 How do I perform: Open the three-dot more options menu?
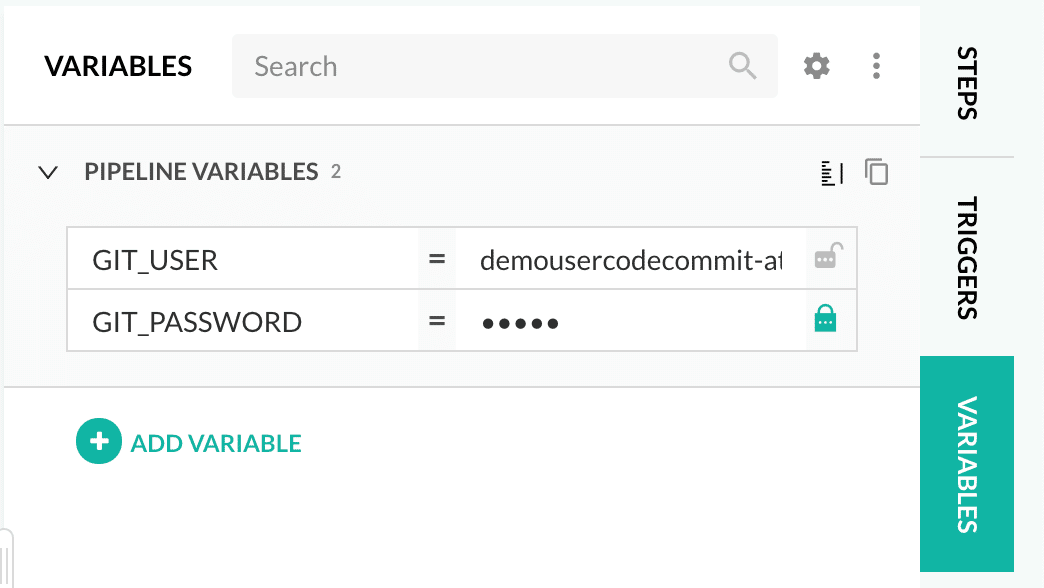click(x=876, y=66)
